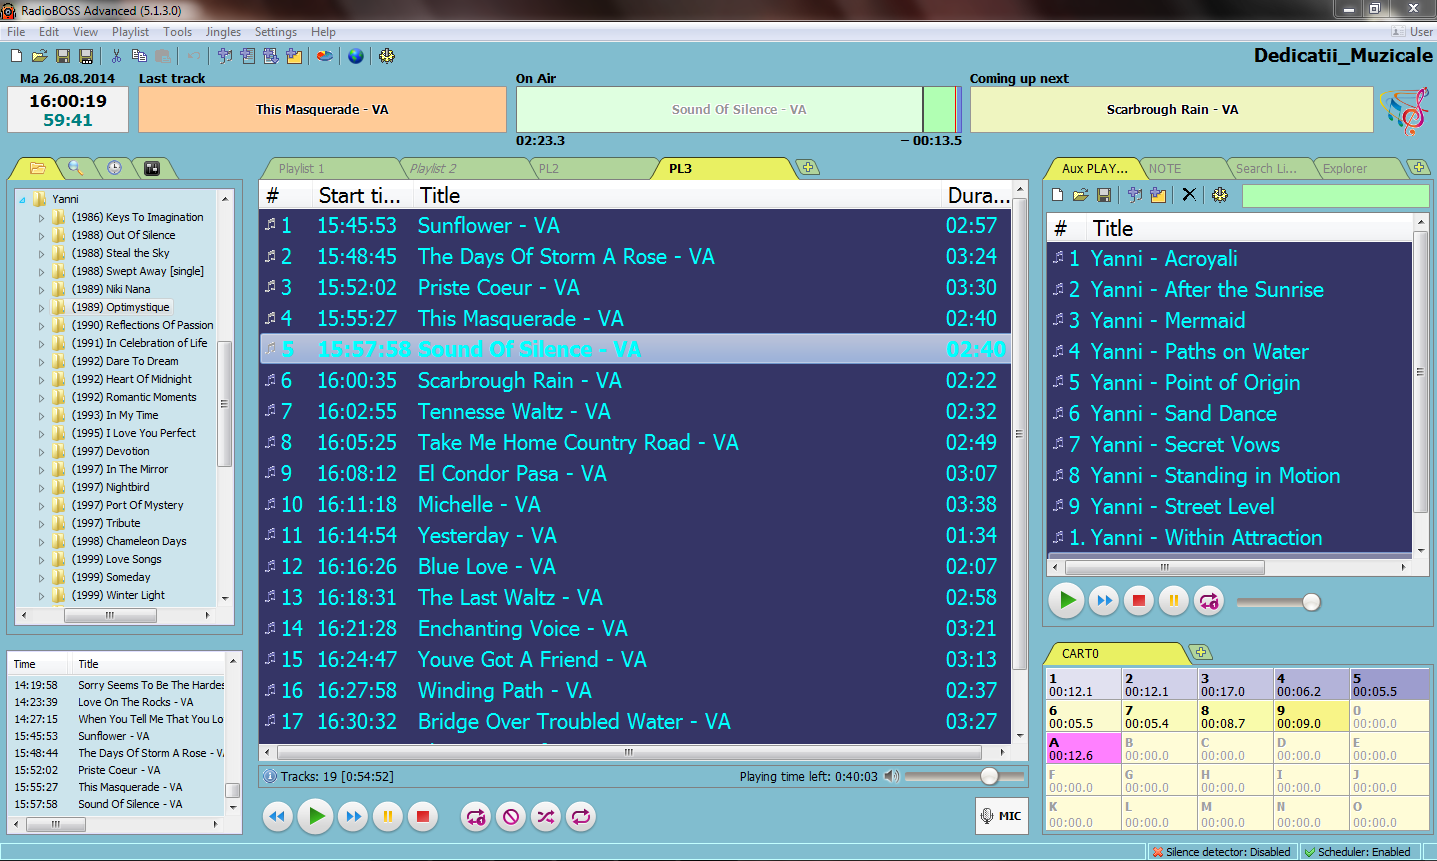Toggle shuffle mode for main playlist
The height and width of the screenshot is (861, 1437).
click(545, 817)
